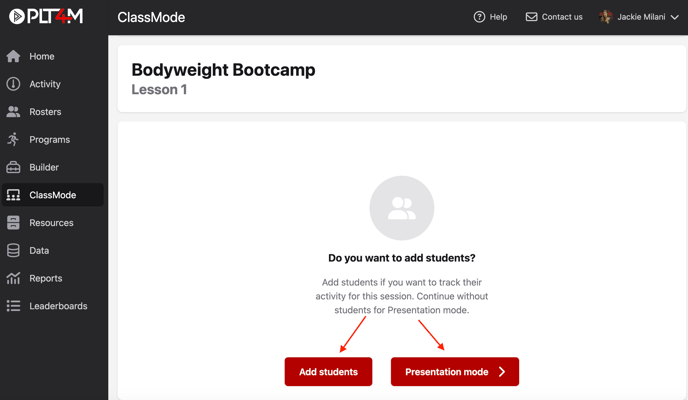Image resolution: width=688 pixels, height=400 pixels.
Task: Start Presentation mode
Action: 454,372
